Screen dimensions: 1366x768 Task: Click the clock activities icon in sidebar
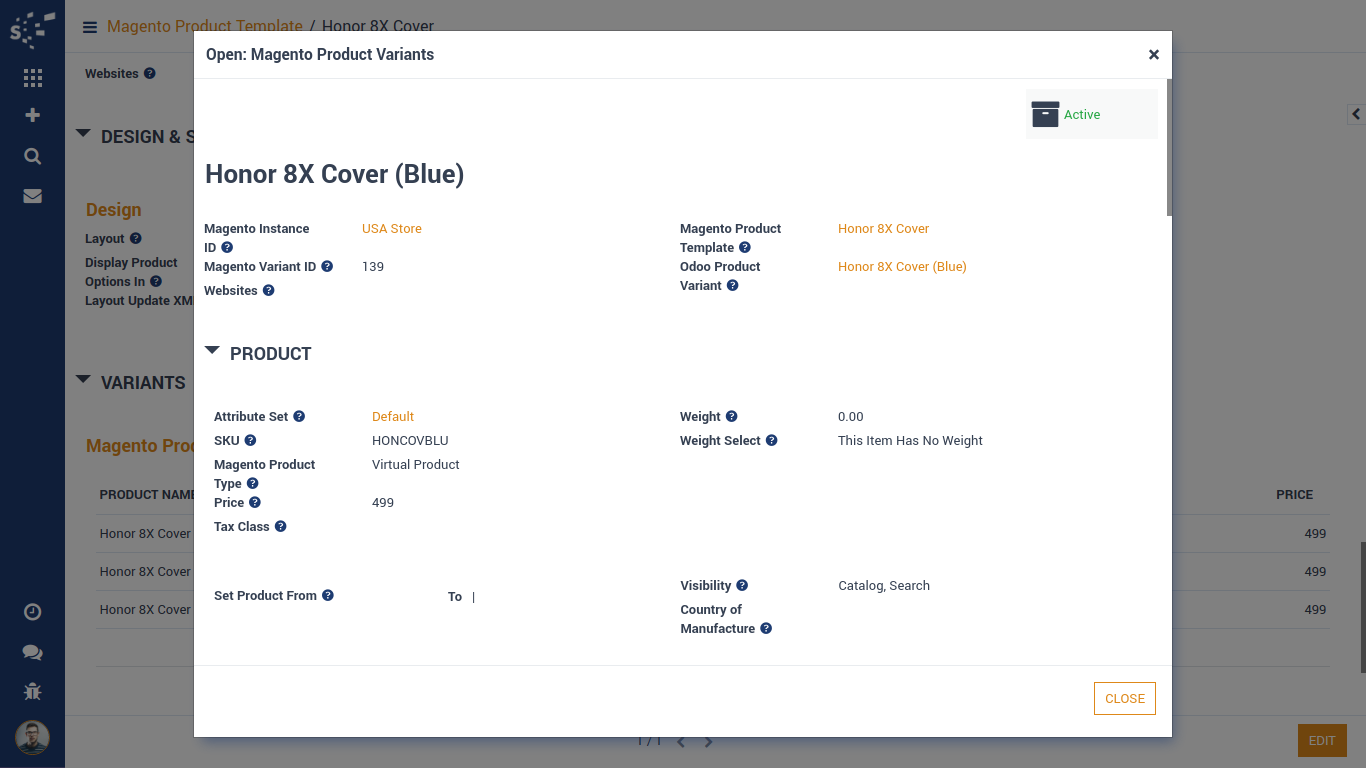tap(32, 612)
